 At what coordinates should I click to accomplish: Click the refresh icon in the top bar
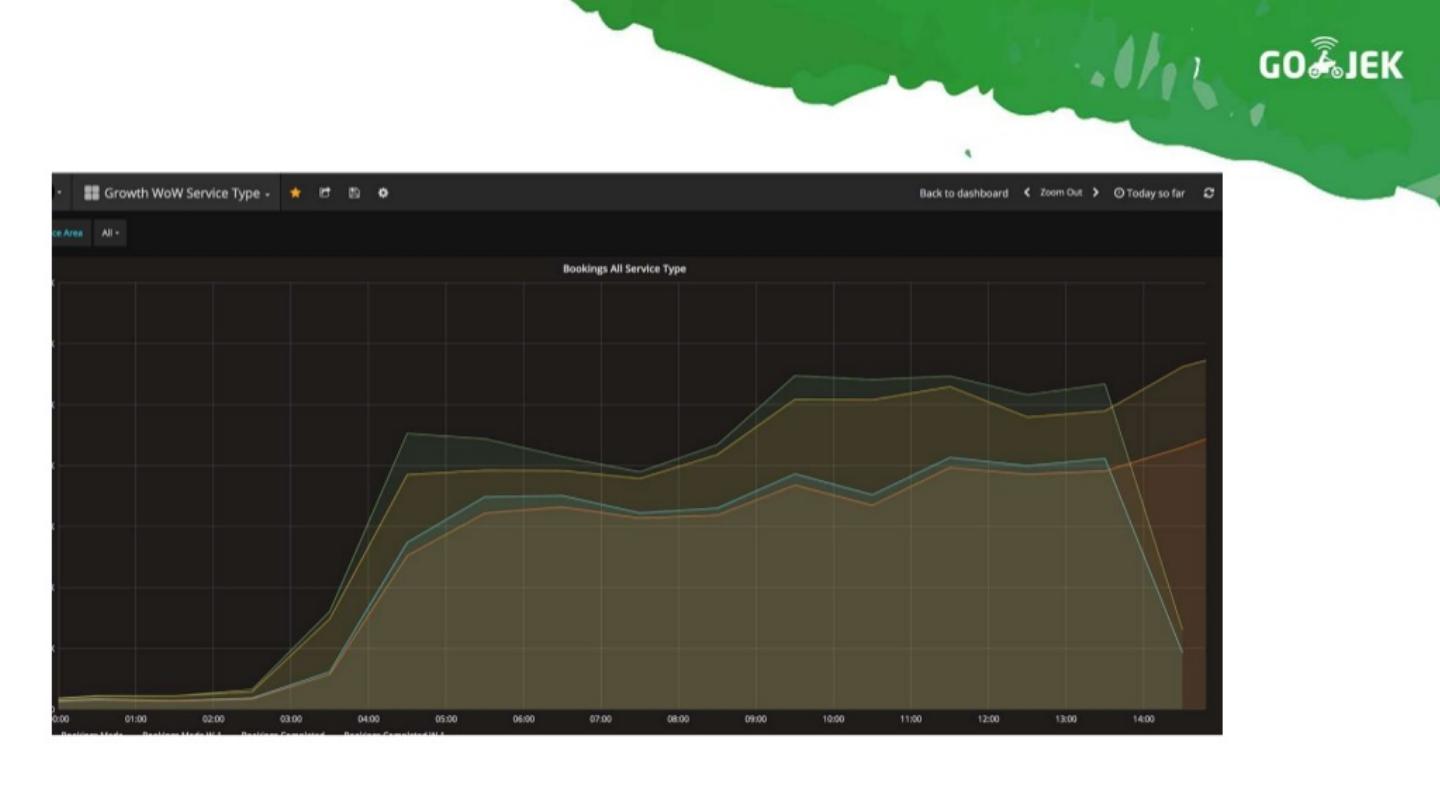1209,193
